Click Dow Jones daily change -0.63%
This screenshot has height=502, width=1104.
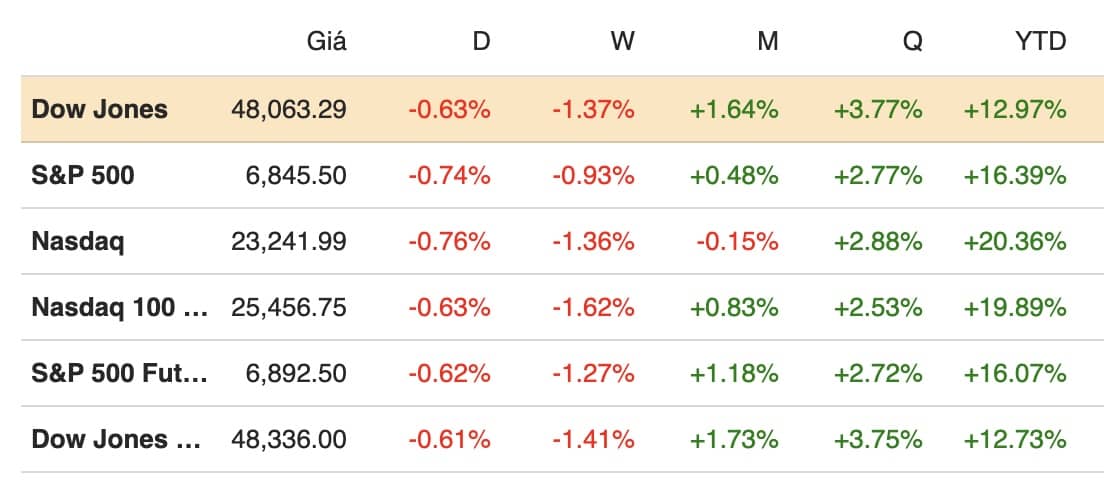[x=449, y=109]
